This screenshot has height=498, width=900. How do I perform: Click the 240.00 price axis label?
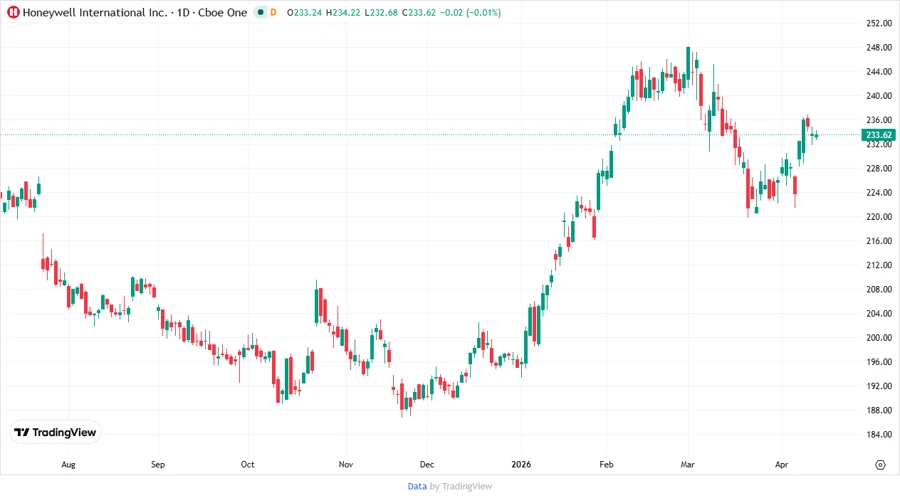879,96
